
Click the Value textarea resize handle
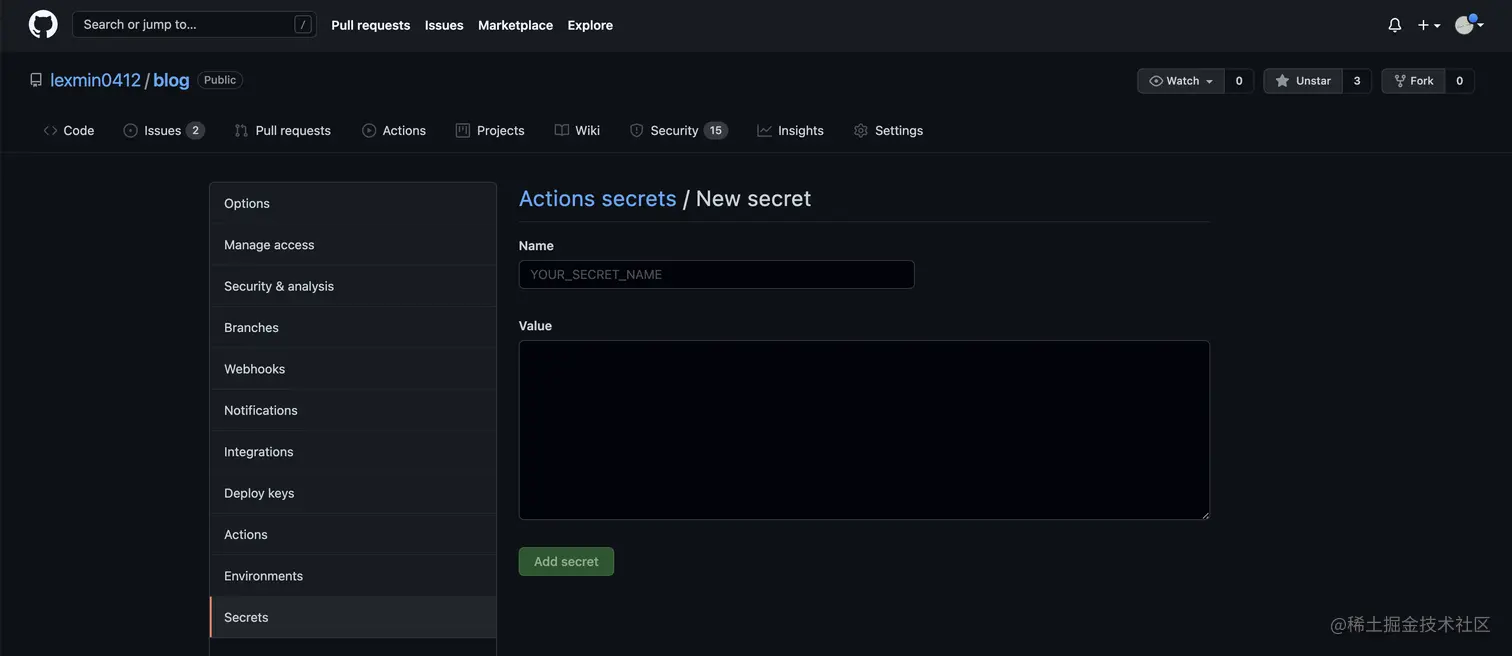click(x=1204, y=514)
